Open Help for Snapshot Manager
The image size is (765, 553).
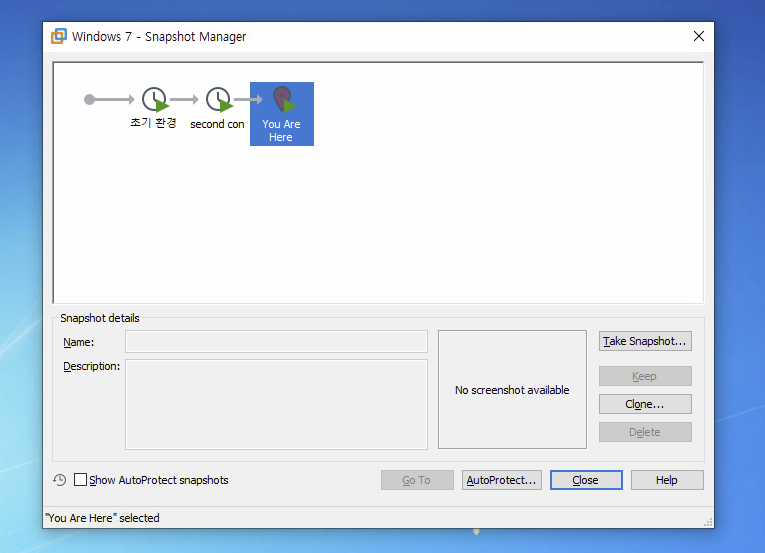point(667,480)
